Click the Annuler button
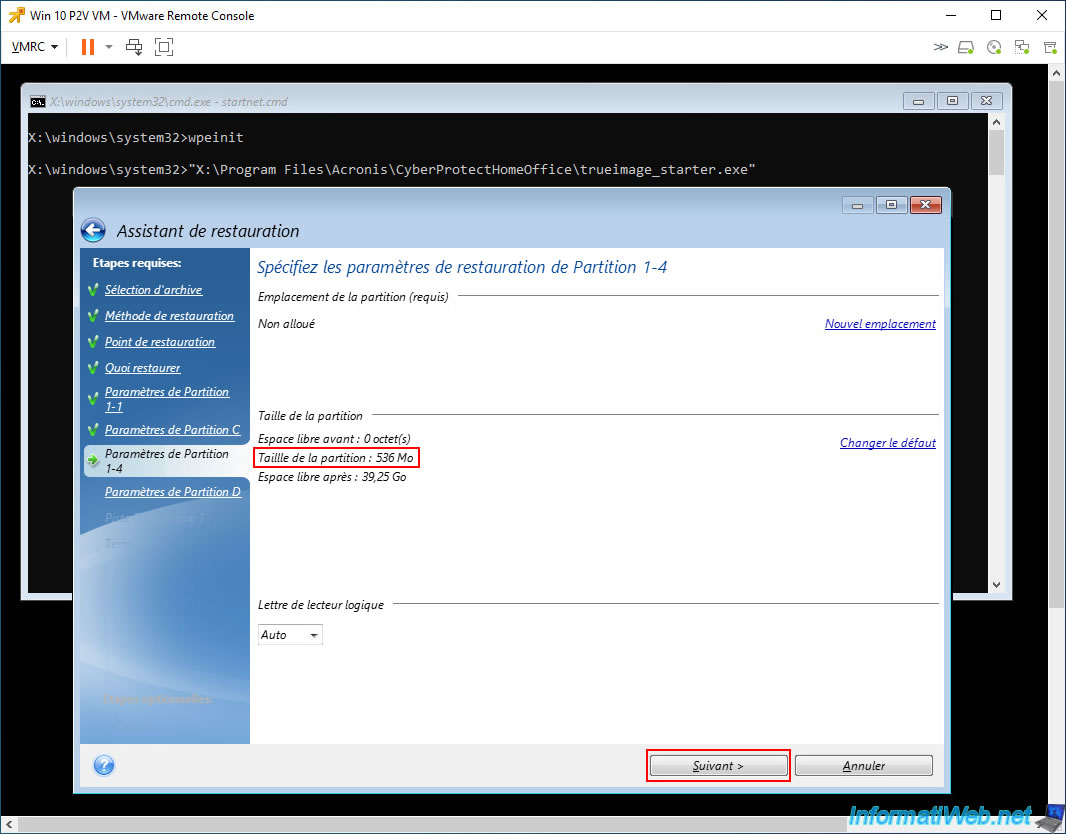This screenshot has height=834, width=1066. tap(863, 765)
